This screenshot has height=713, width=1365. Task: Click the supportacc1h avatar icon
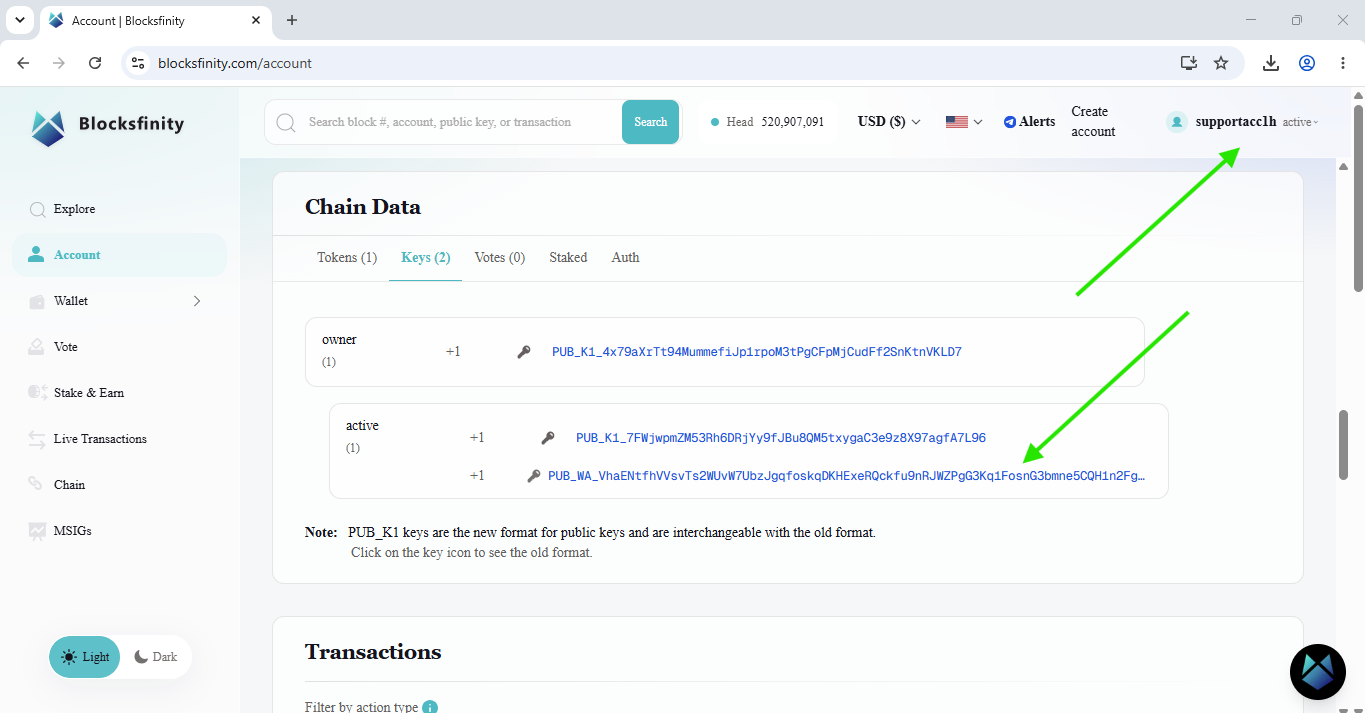[1177, 122]
